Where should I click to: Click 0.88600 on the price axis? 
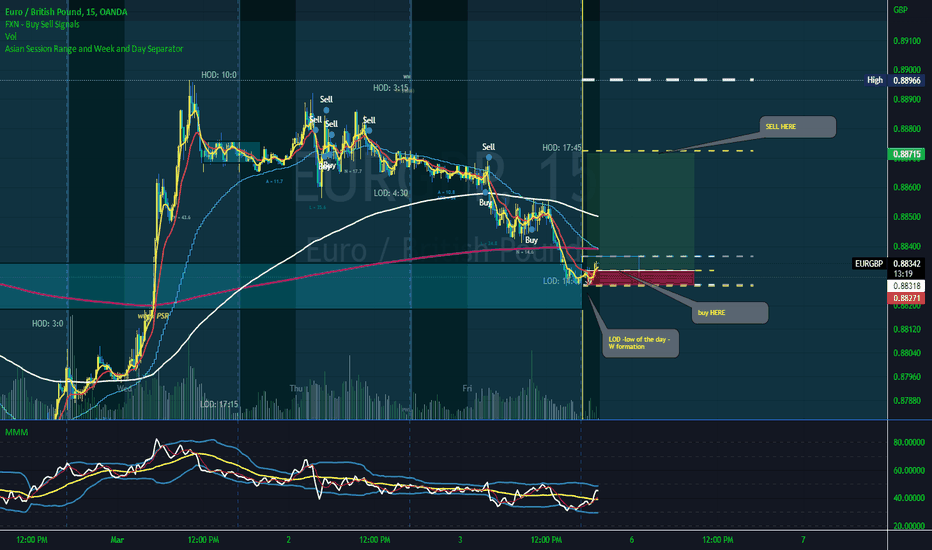907,187
